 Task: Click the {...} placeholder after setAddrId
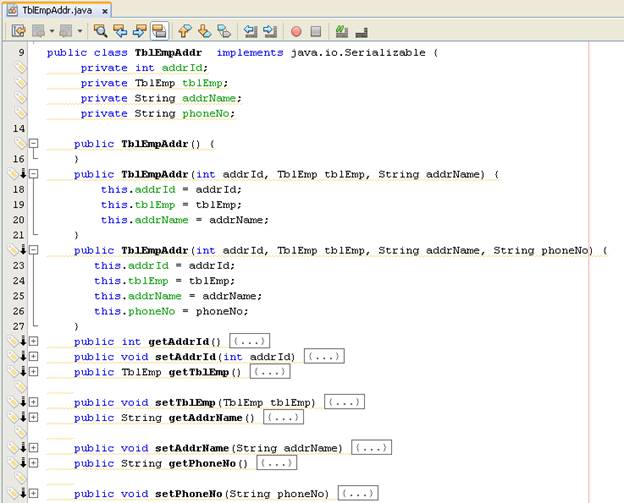(324, 356)
